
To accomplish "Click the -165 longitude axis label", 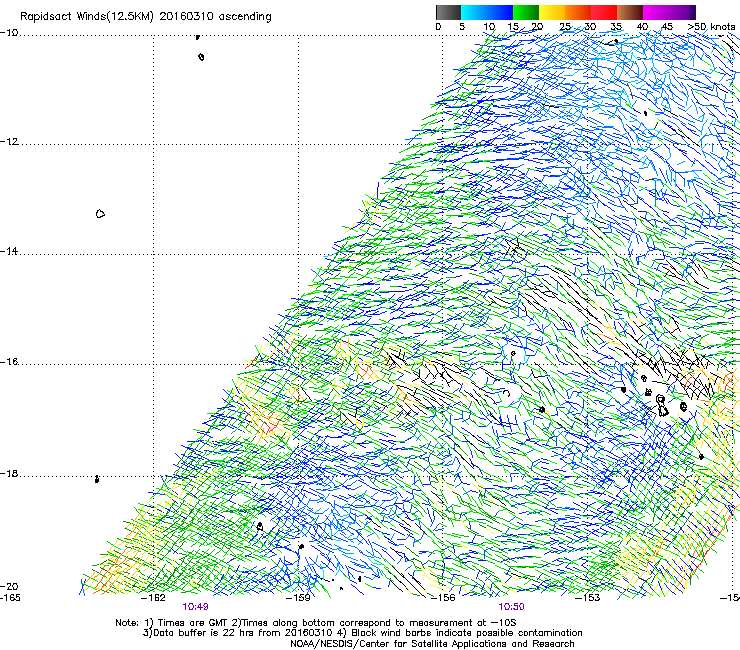I will pyautogui.click(x=10, y=598).
